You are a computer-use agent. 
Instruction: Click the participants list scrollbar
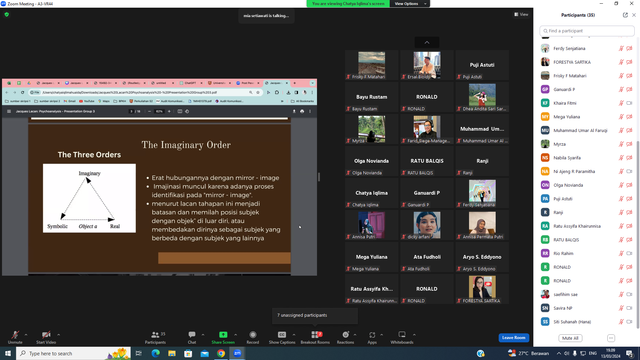(x=638, y=235)
